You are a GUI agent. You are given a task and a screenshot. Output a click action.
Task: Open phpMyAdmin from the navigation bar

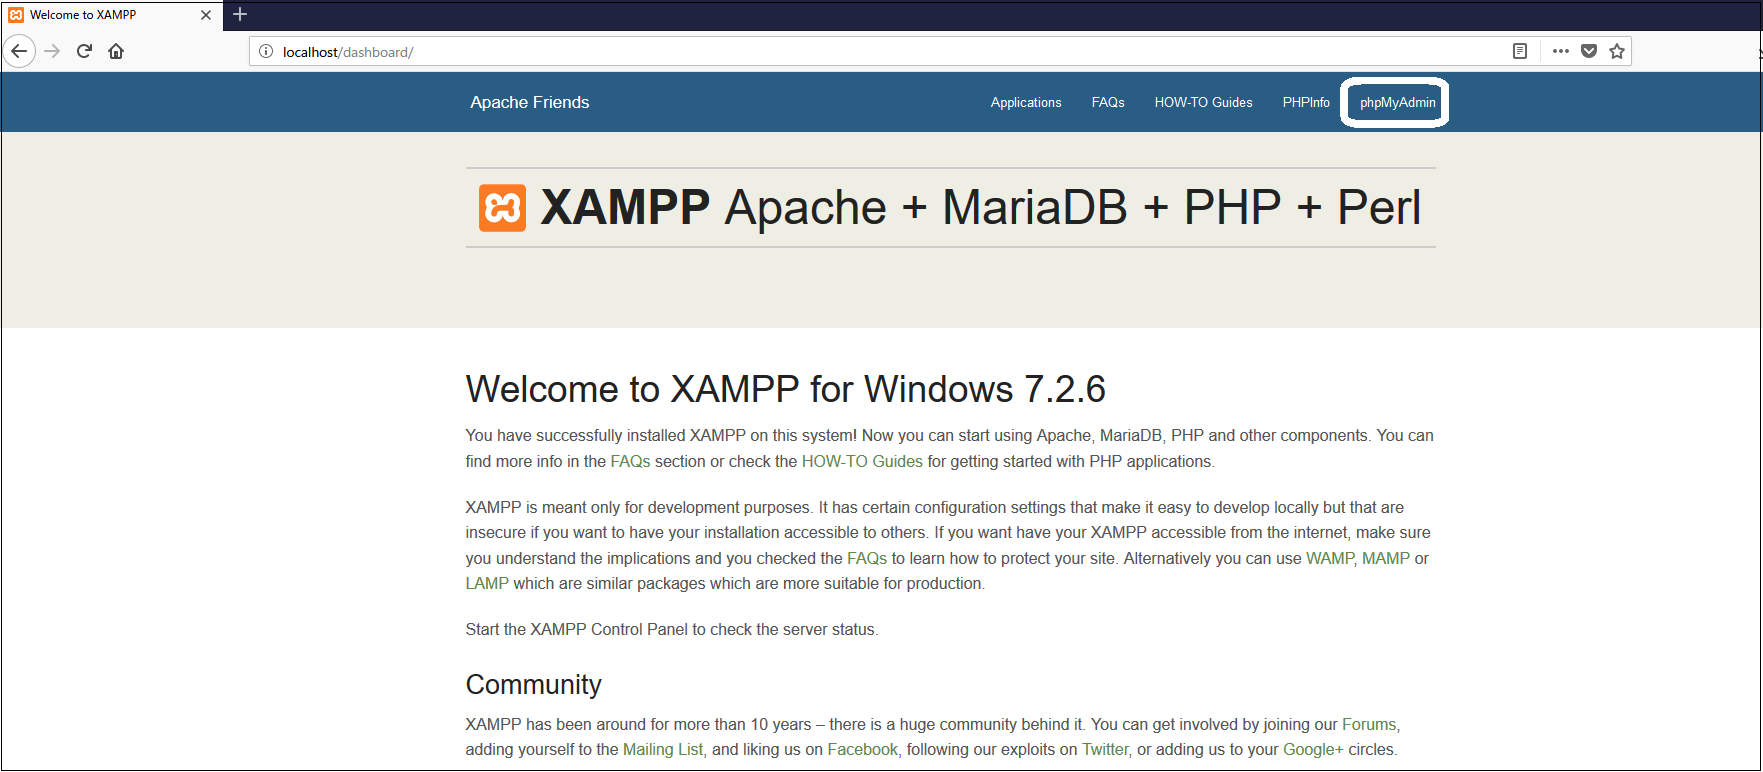click(1397, 102)
